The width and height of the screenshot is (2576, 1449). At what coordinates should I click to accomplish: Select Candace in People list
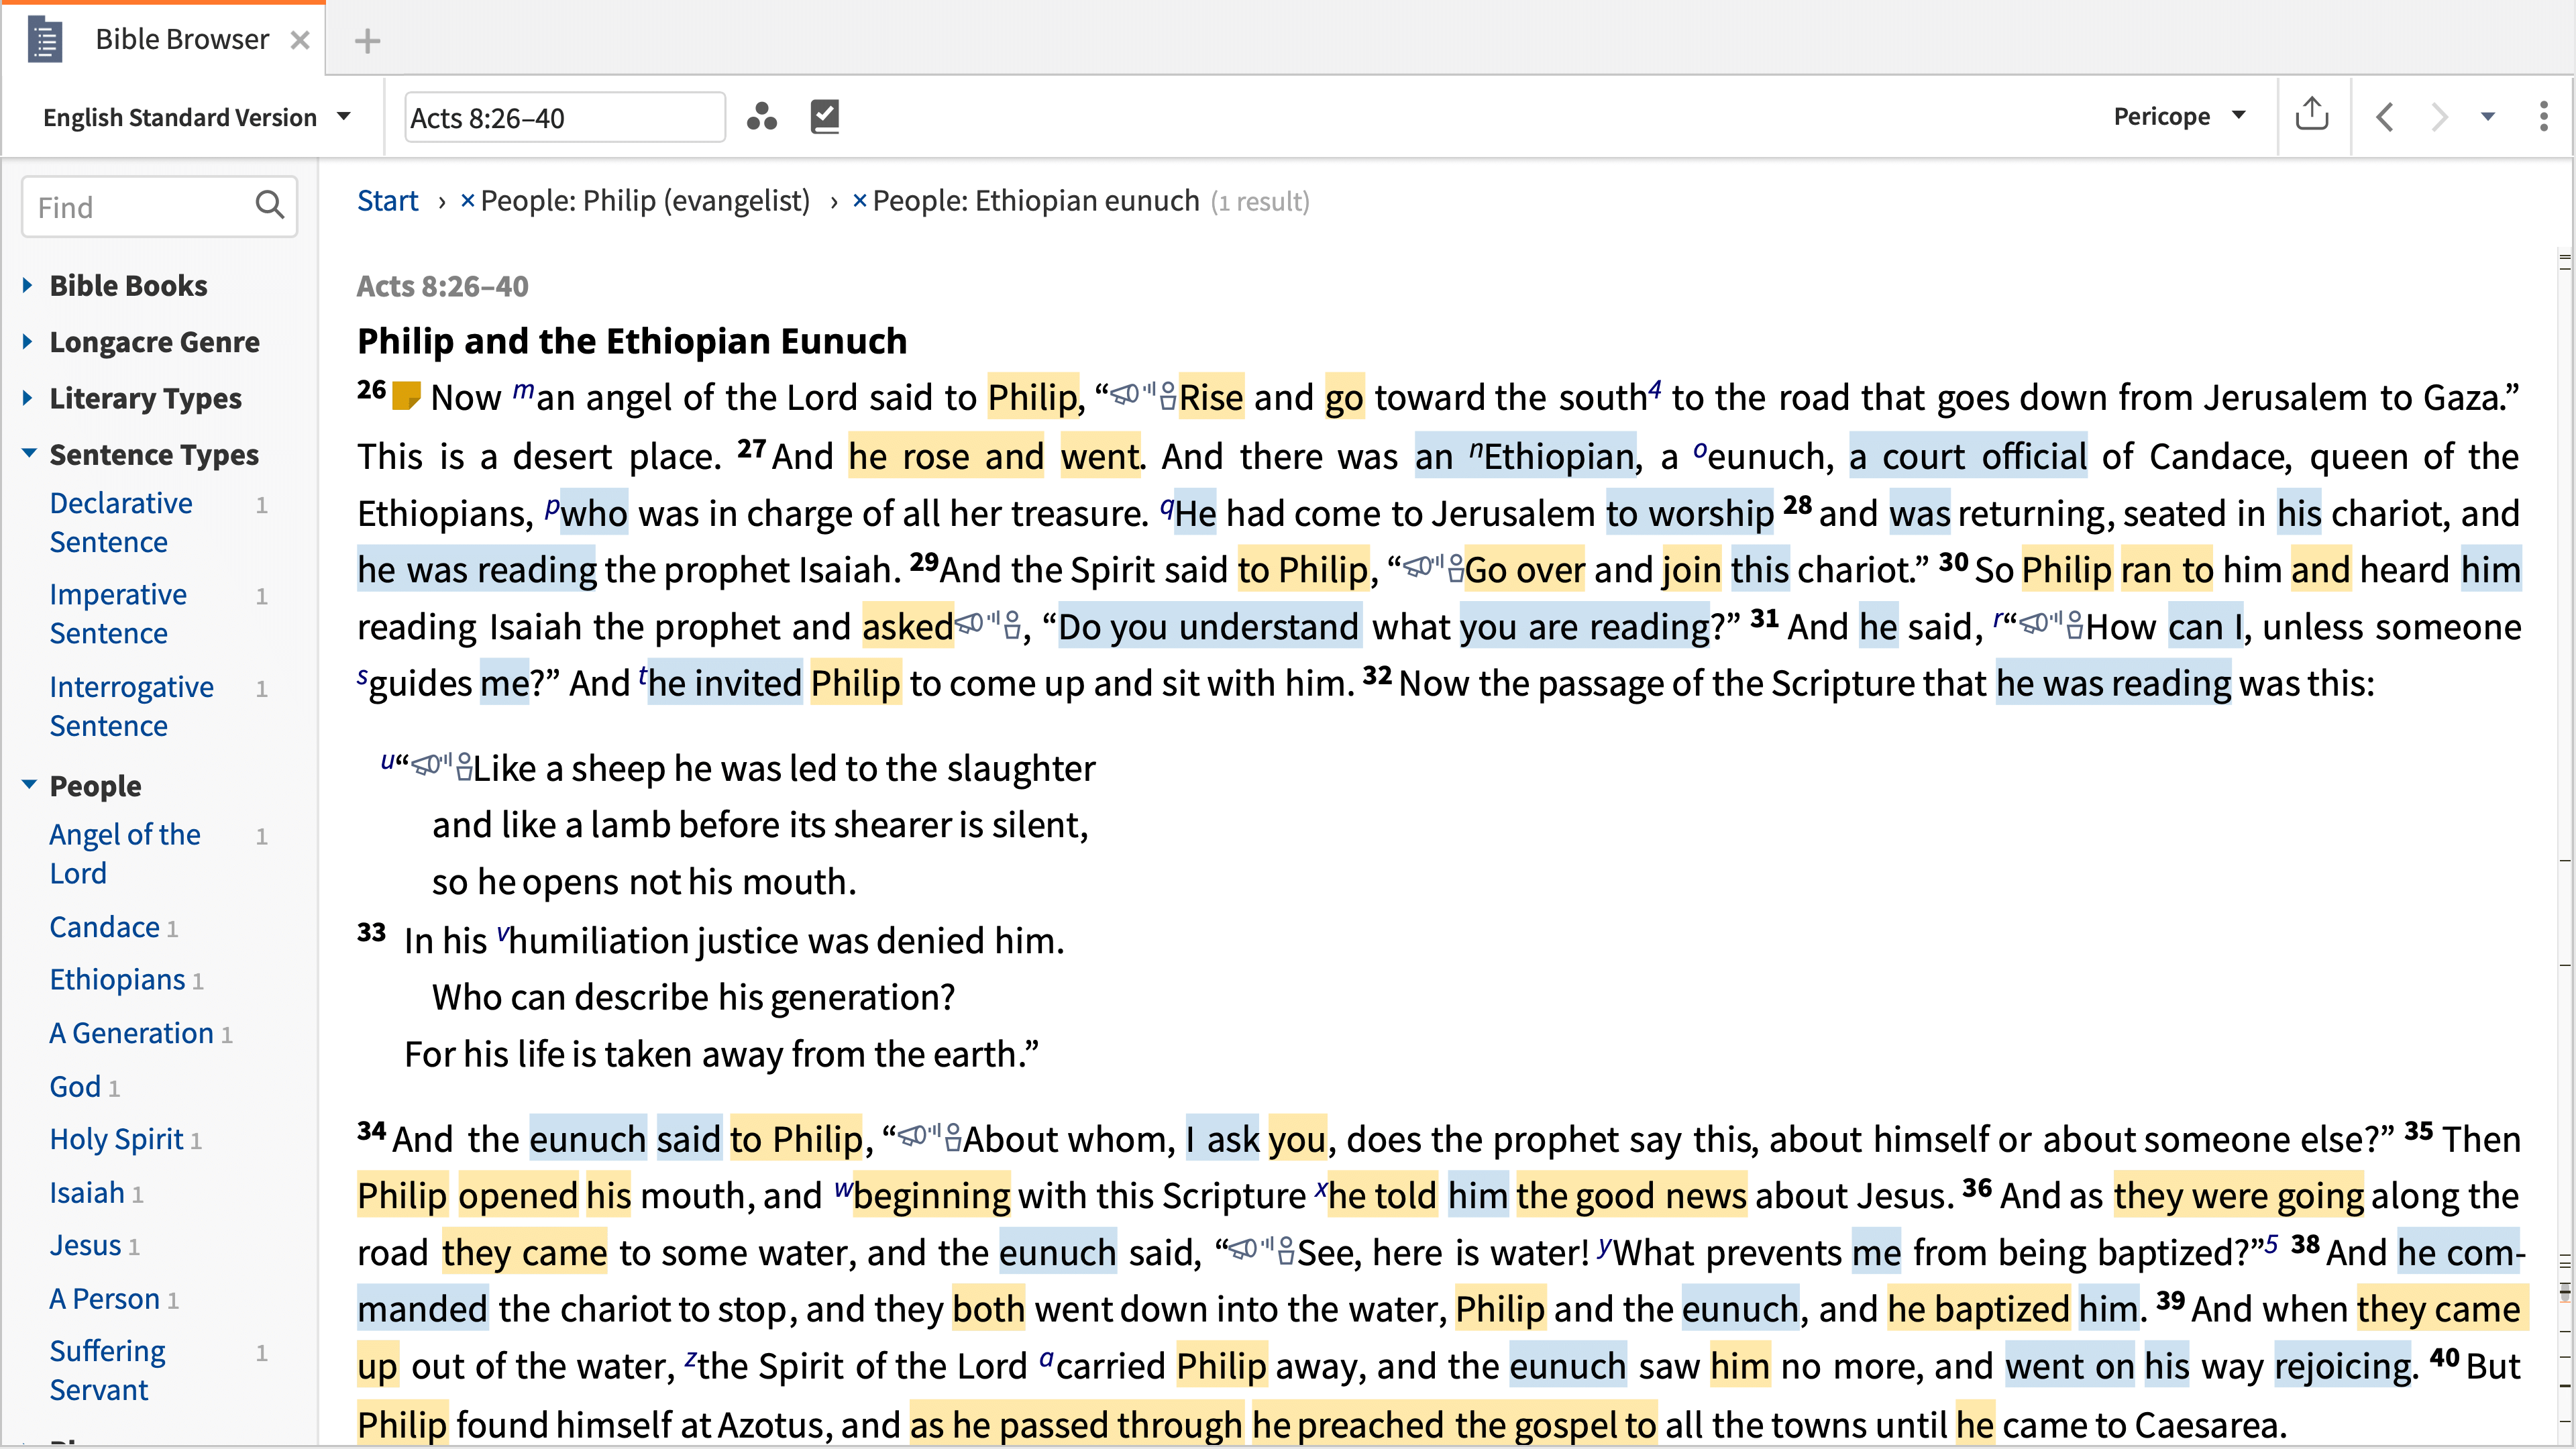click(105, 927)
